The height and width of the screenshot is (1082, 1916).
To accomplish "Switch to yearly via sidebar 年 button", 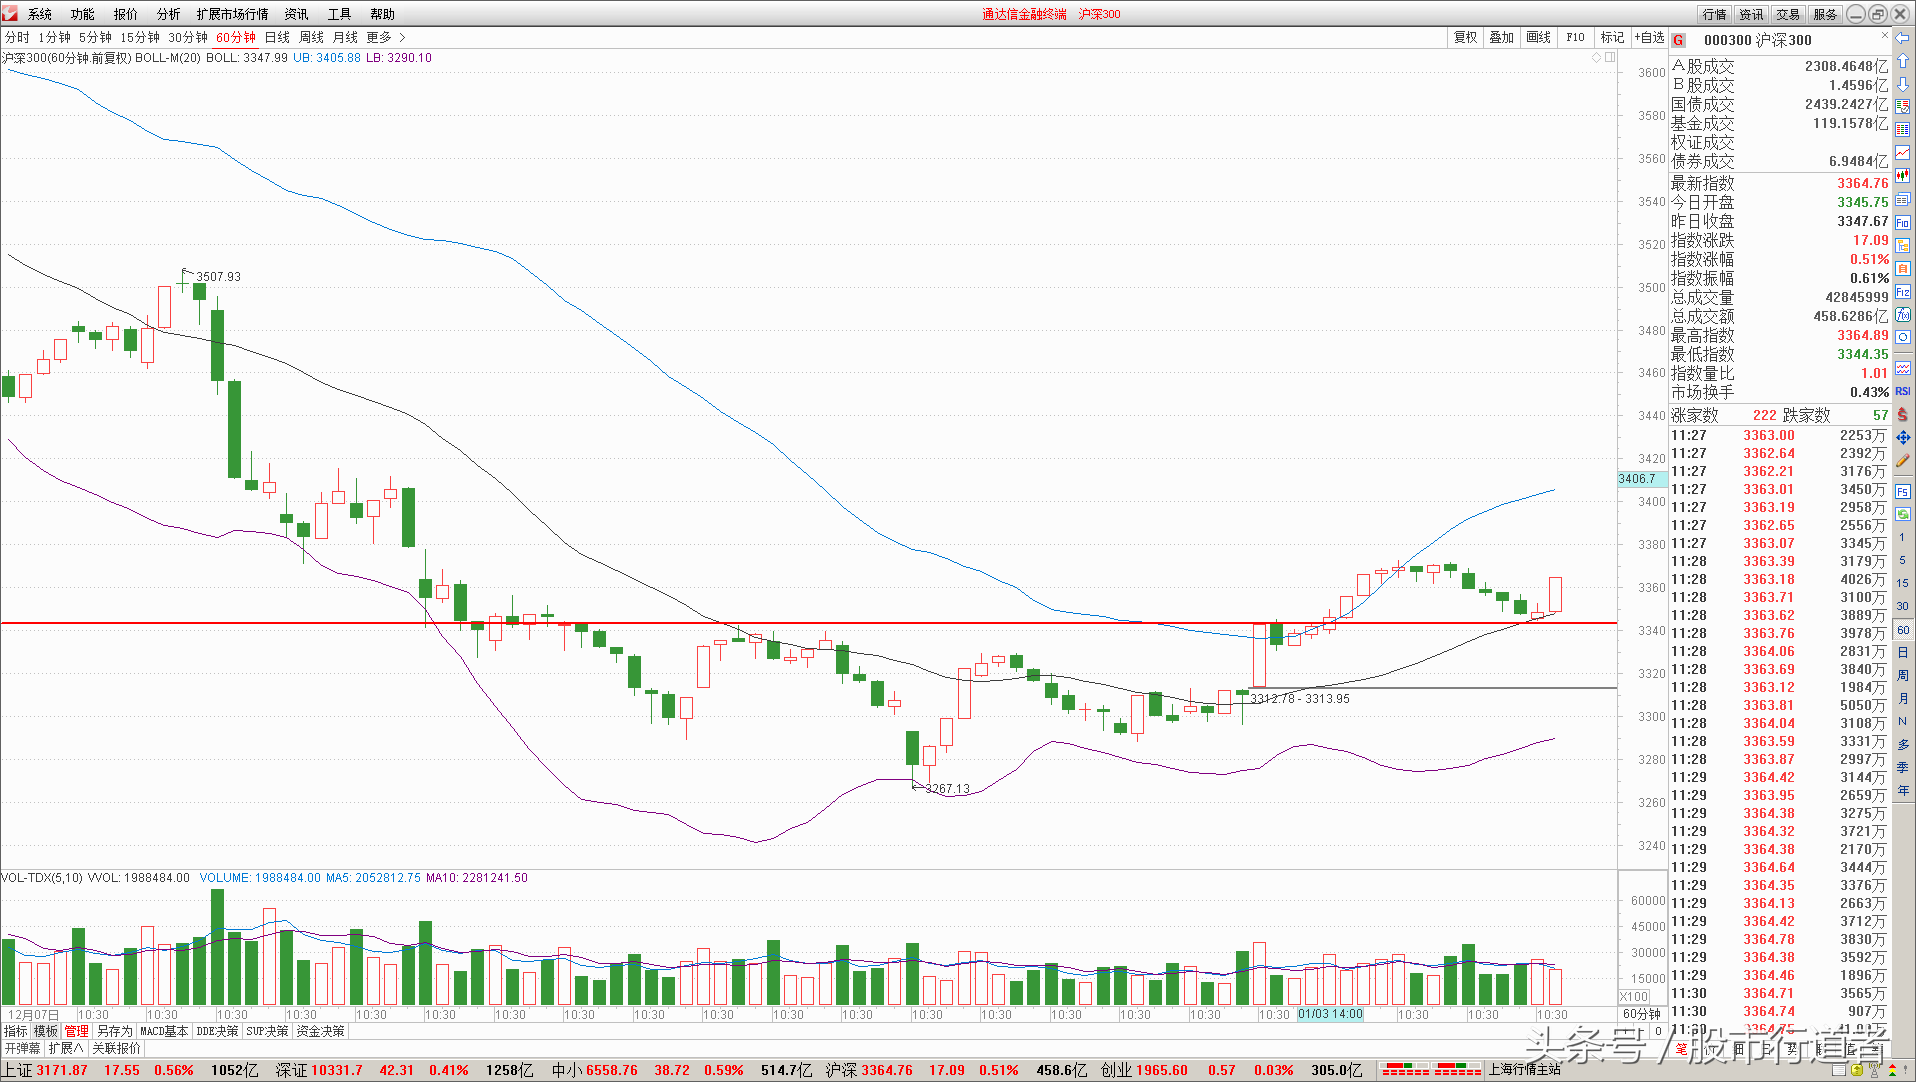I will coord(1902,791).
